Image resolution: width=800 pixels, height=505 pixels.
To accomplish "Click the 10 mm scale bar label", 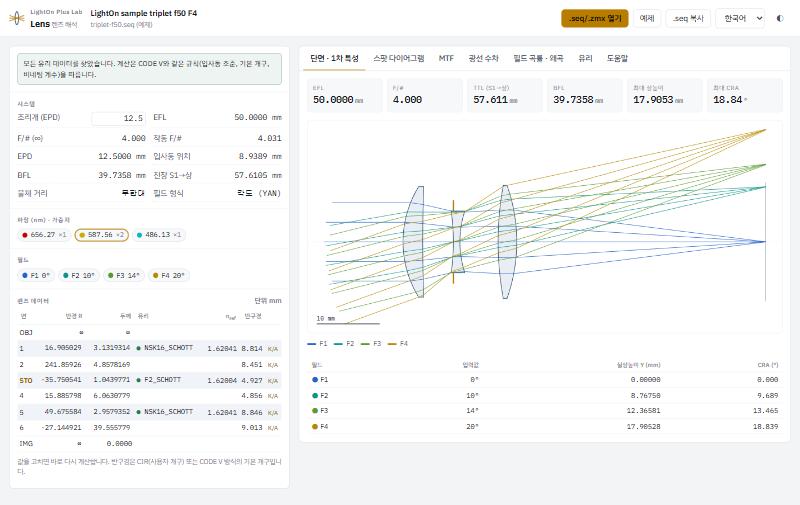I will (326, 318).
